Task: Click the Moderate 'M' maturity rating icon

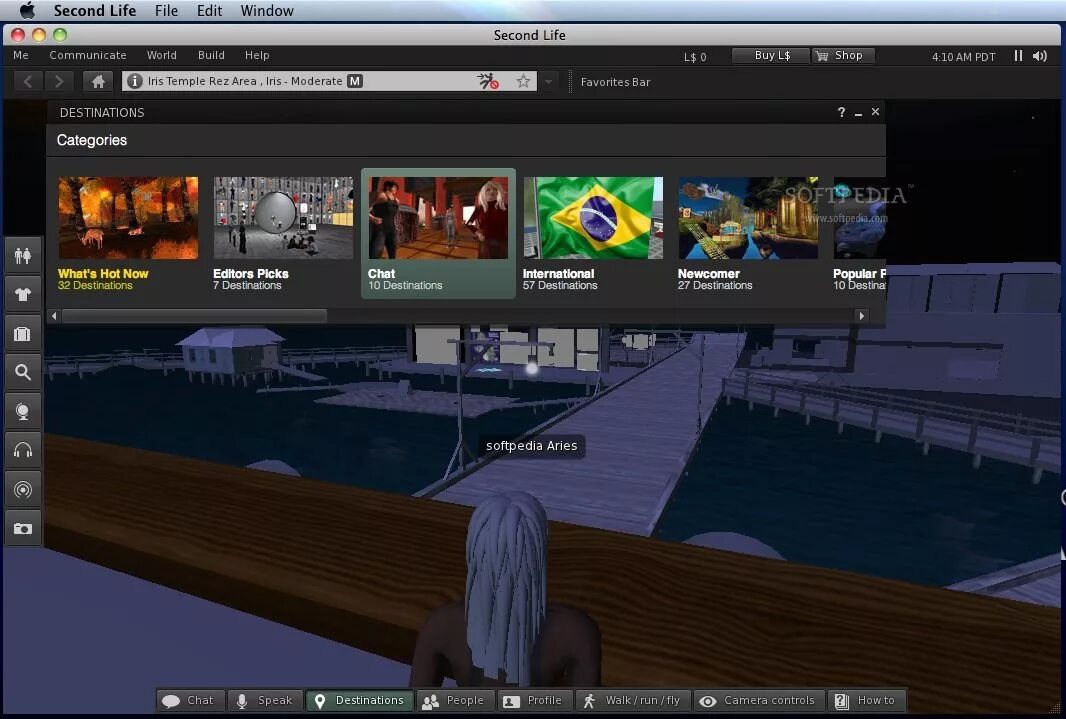Action: pos(354,81)
